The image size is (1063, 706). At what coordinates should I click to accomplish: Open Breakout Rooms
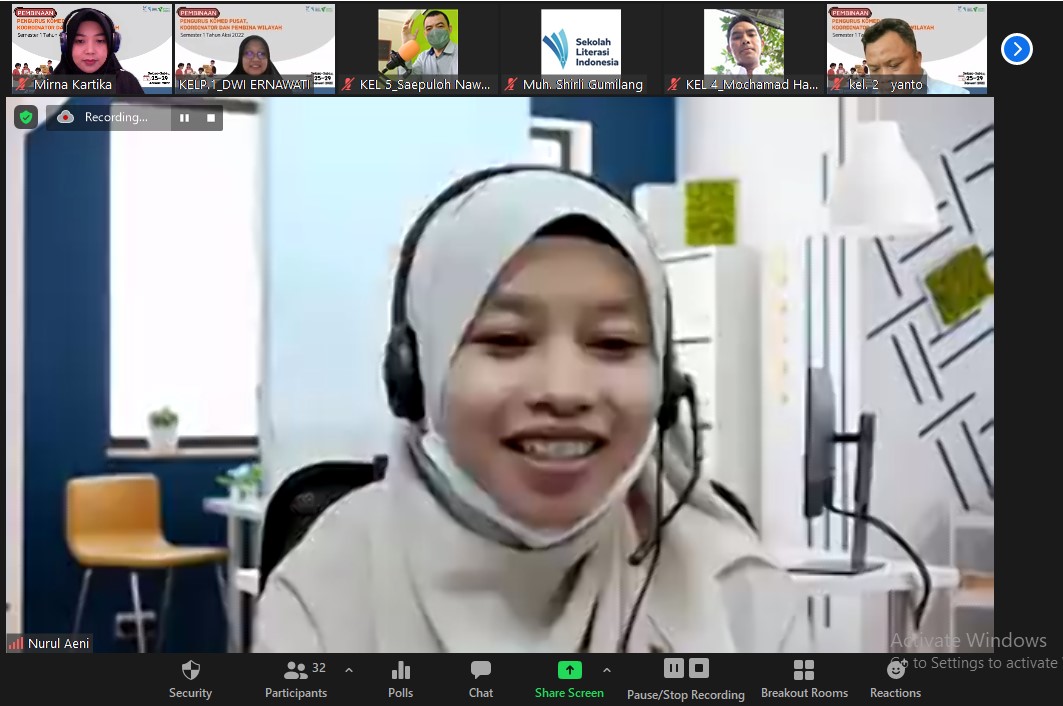coord(804,678)
